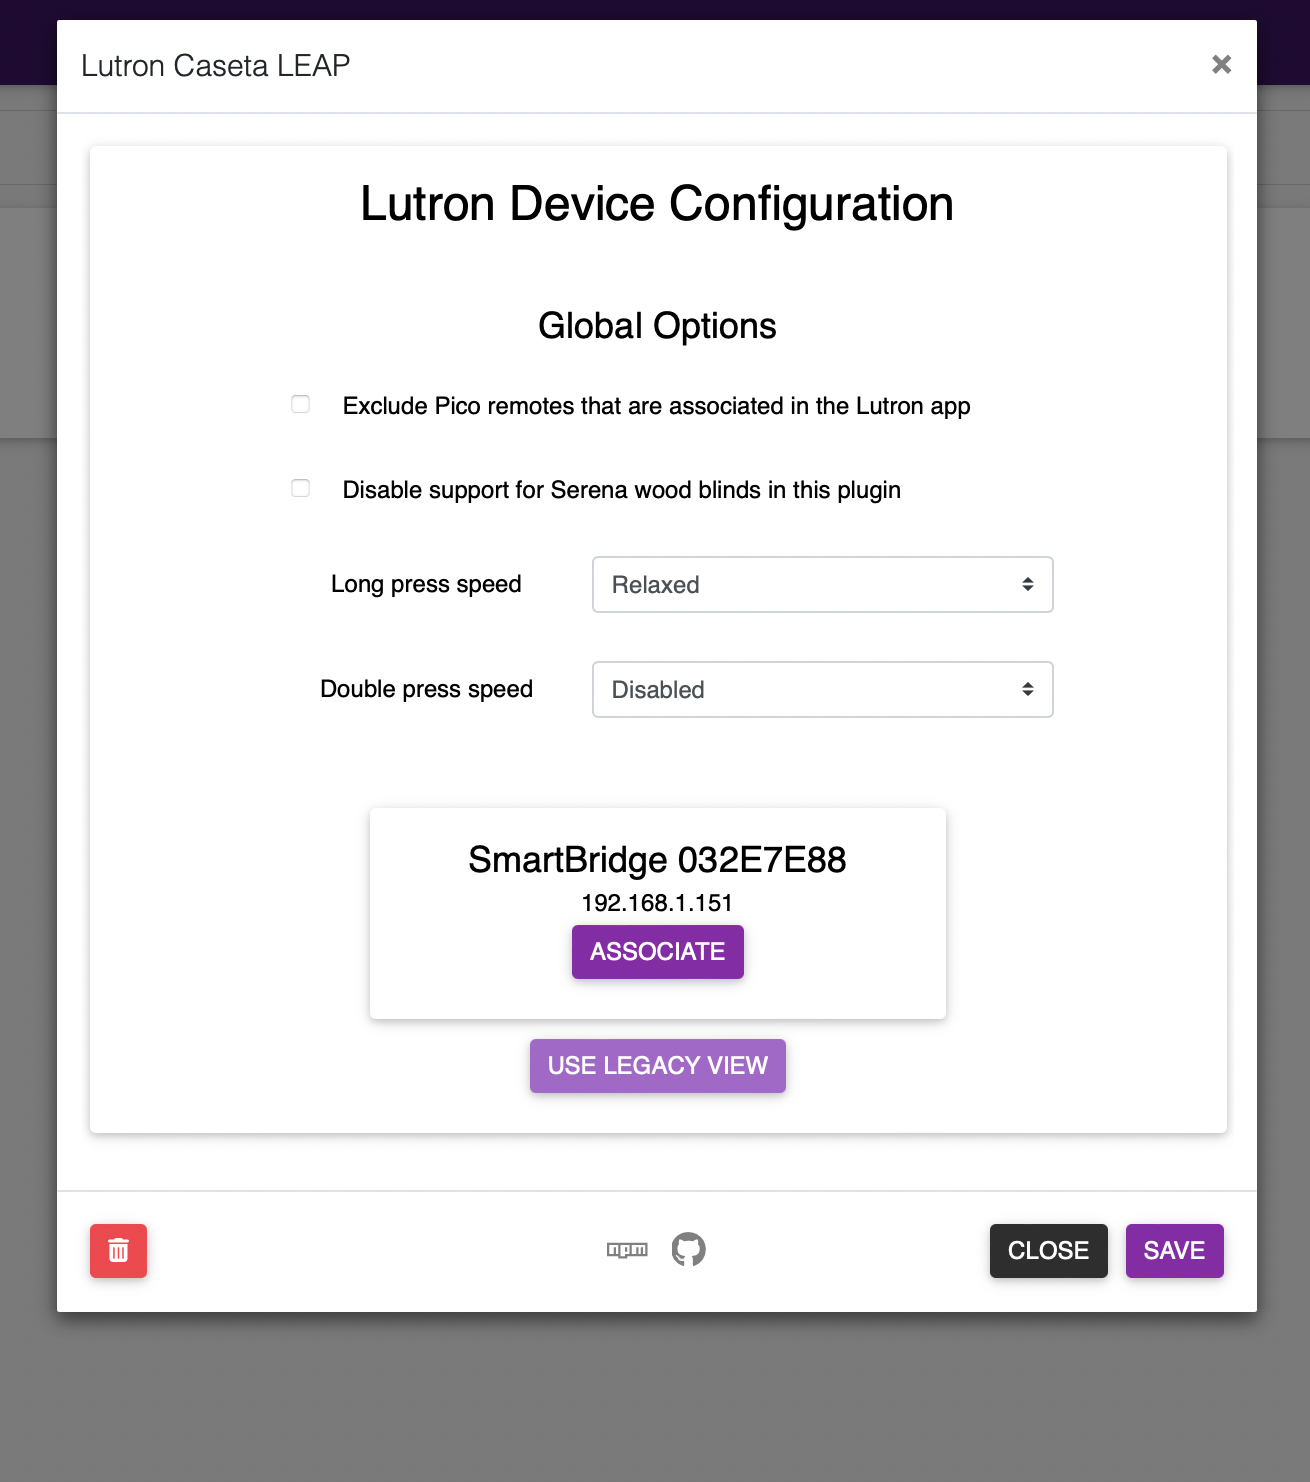Click the Exclude Pico remotes label text

(x=656, y=406)
